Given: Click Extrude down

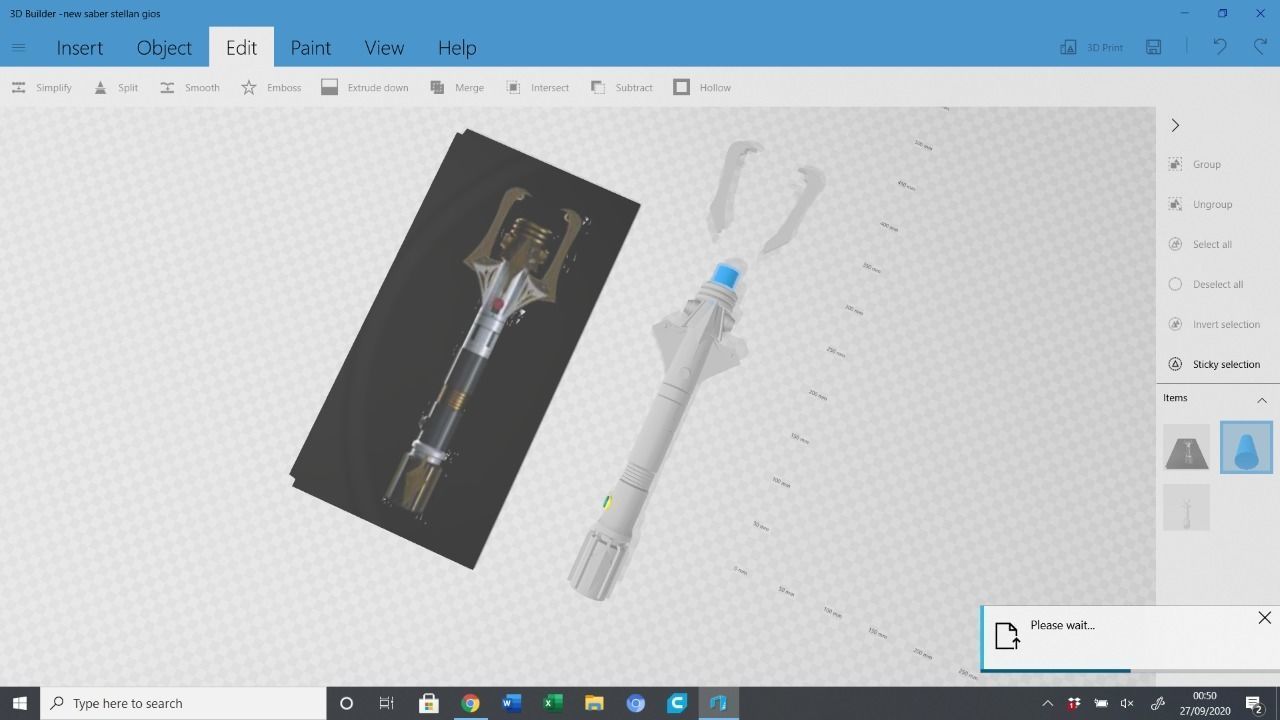Looking at the screenshot, I should (365, 87).
